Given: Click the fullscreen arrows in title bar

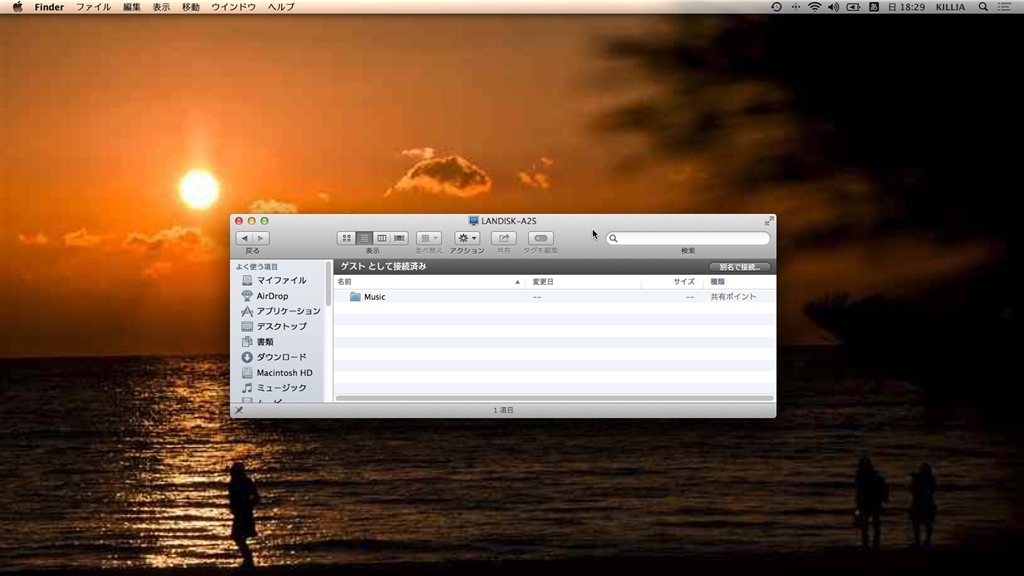Looking at the screenshot, I should (x=769, y=221).
